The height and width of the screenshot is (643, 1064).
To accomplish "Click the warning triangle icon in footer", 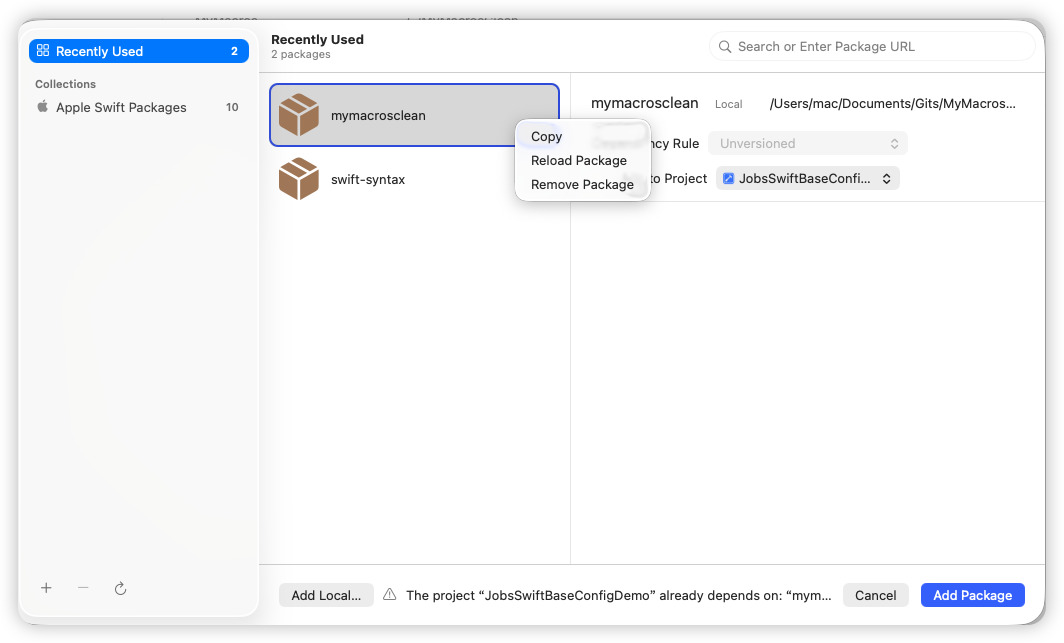I will click(390, 594).
